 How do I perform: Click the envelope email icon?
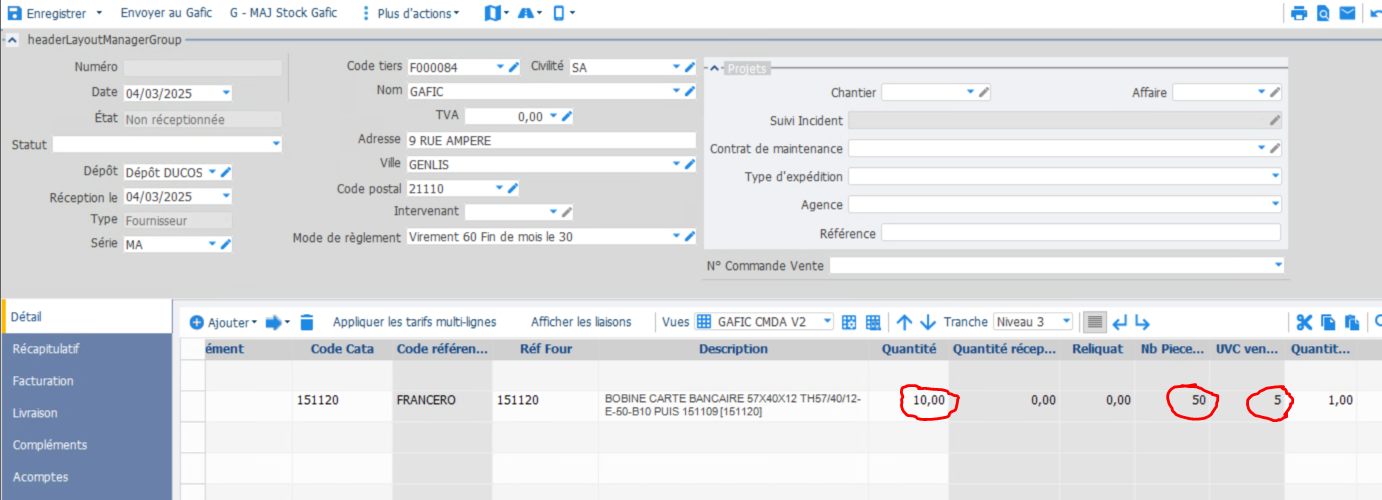1347,13
